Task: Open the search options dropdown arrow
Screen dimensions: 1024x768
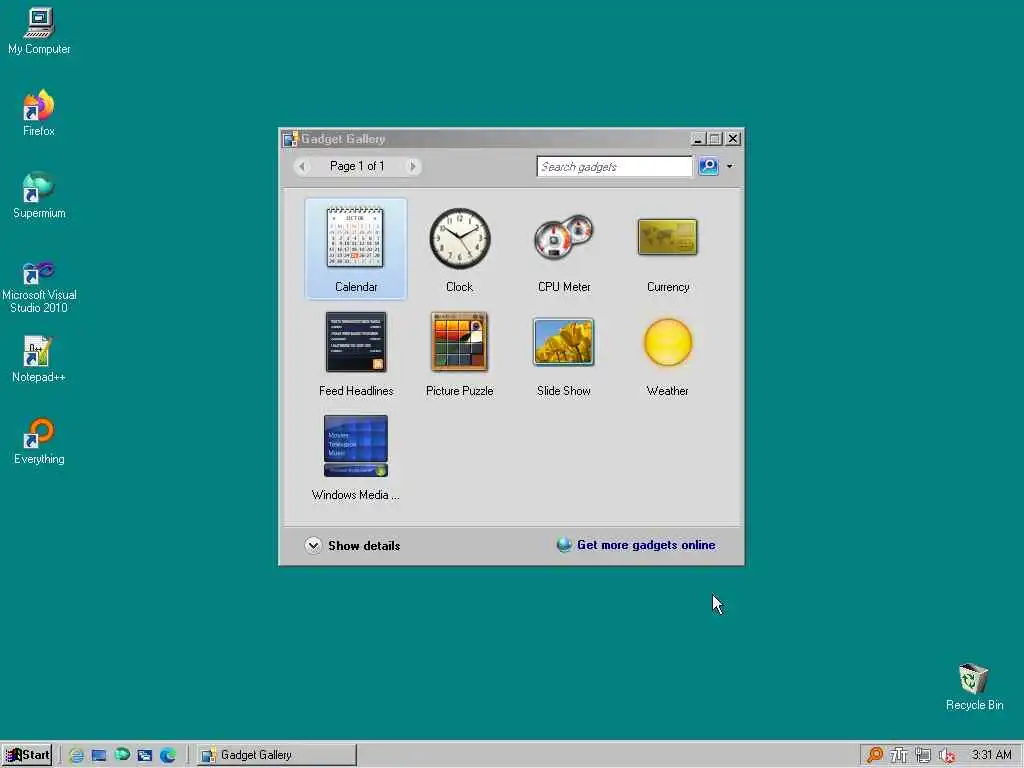Action: [x=730, y=167]
